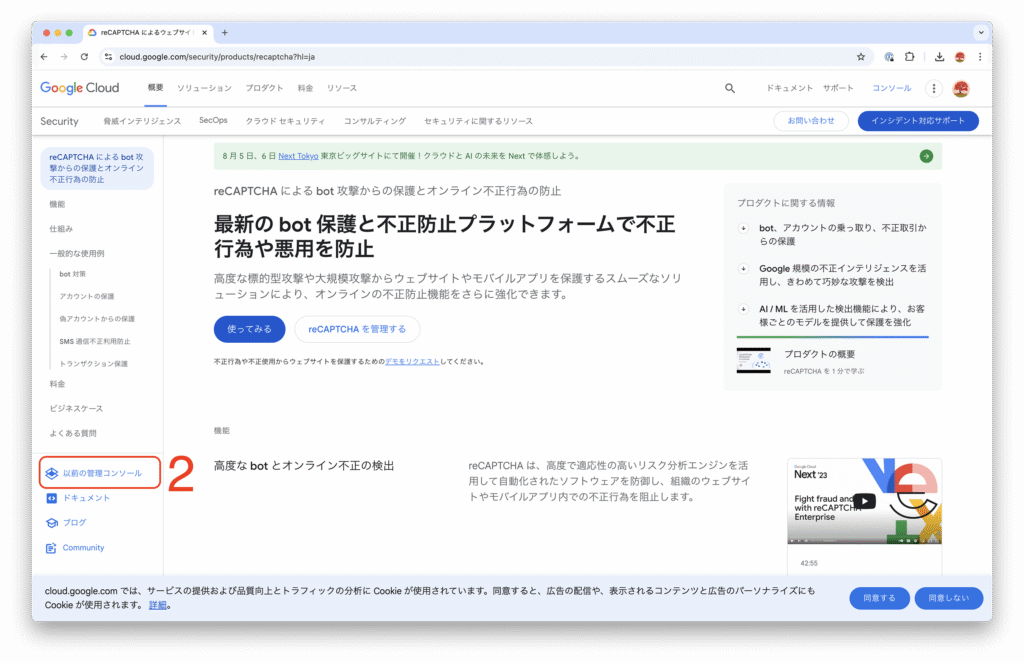
Task: Open the リソース menu
Action: click(342, 88)
